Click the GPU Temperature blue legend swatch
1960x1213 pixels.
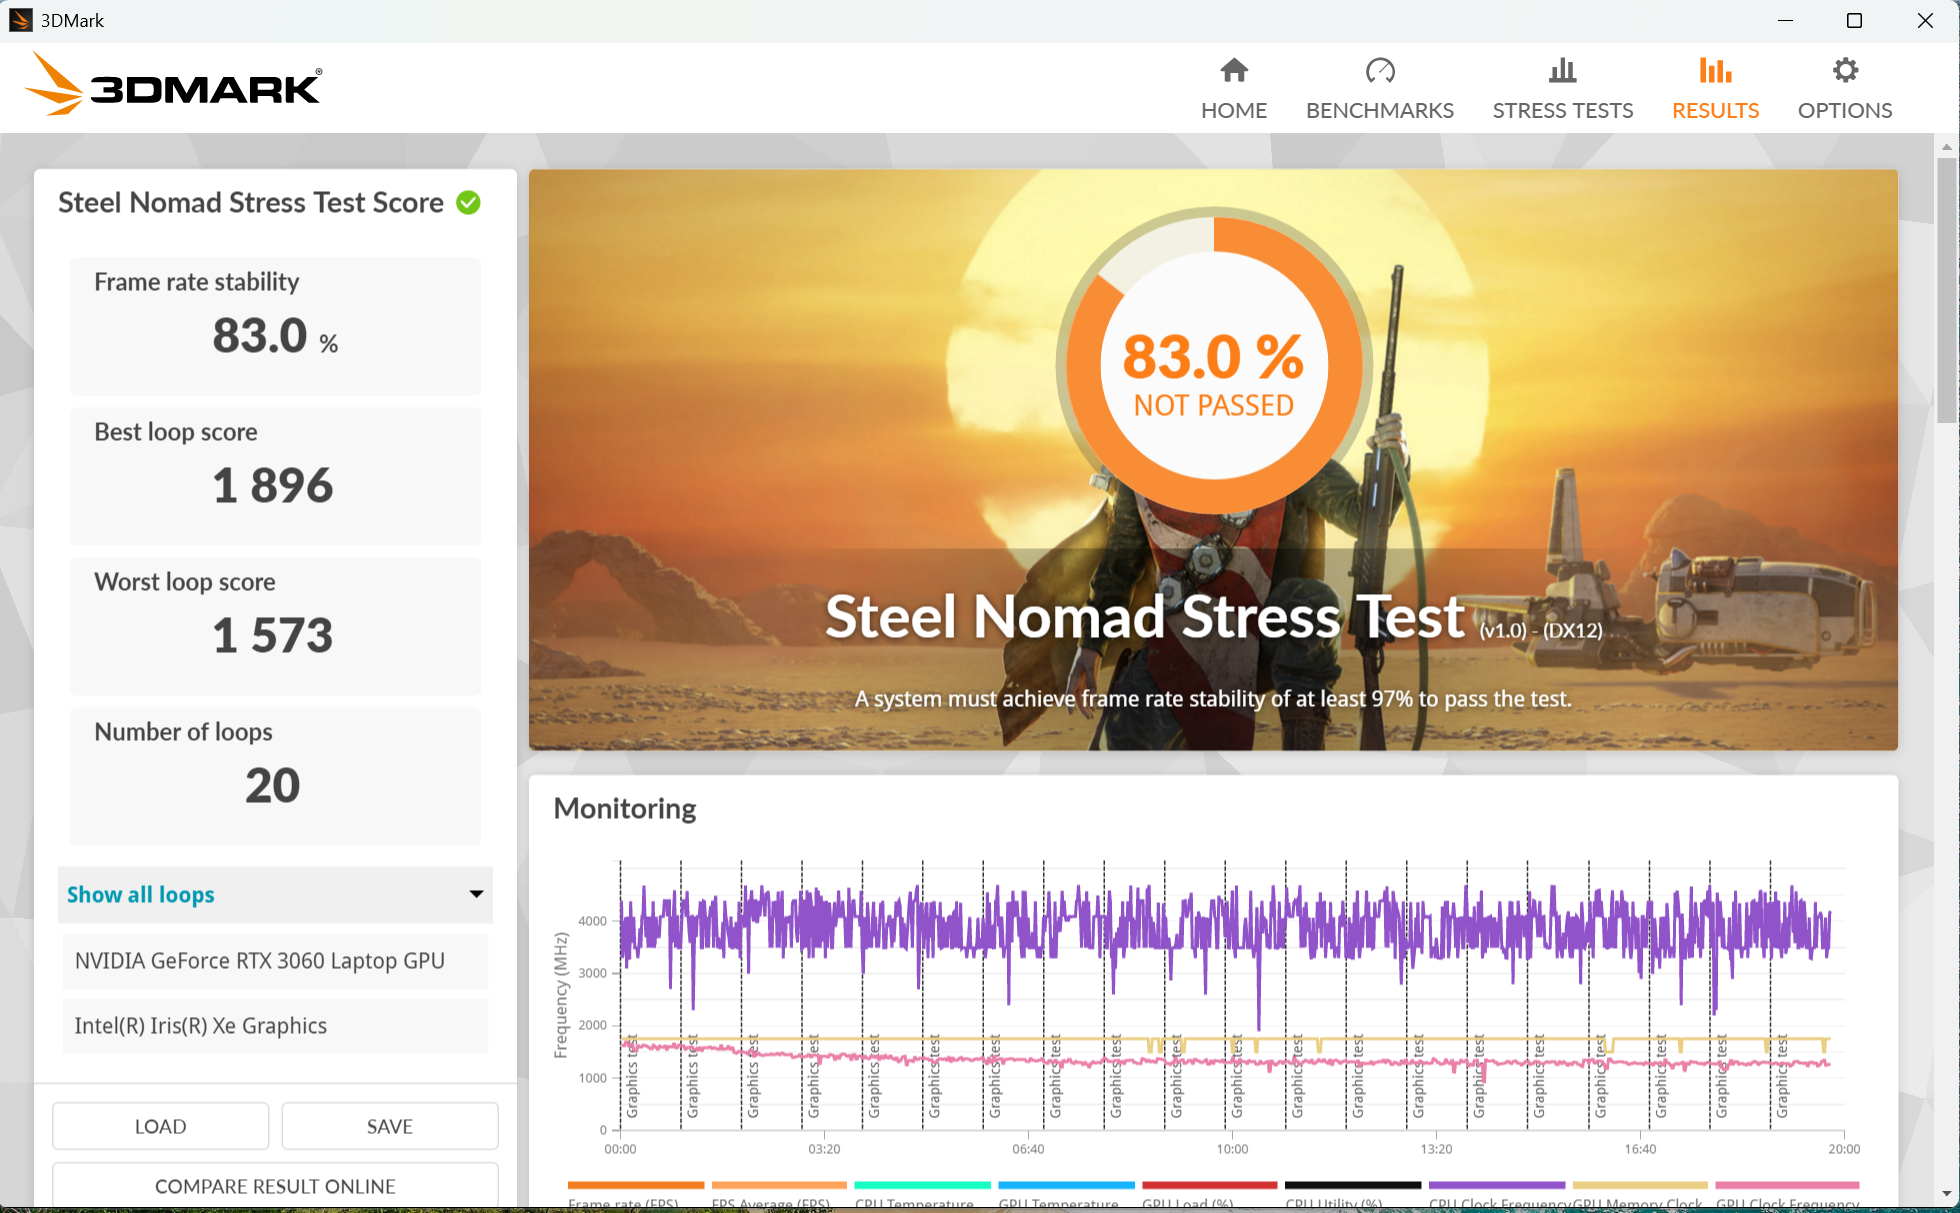tap(1067, 1185)
